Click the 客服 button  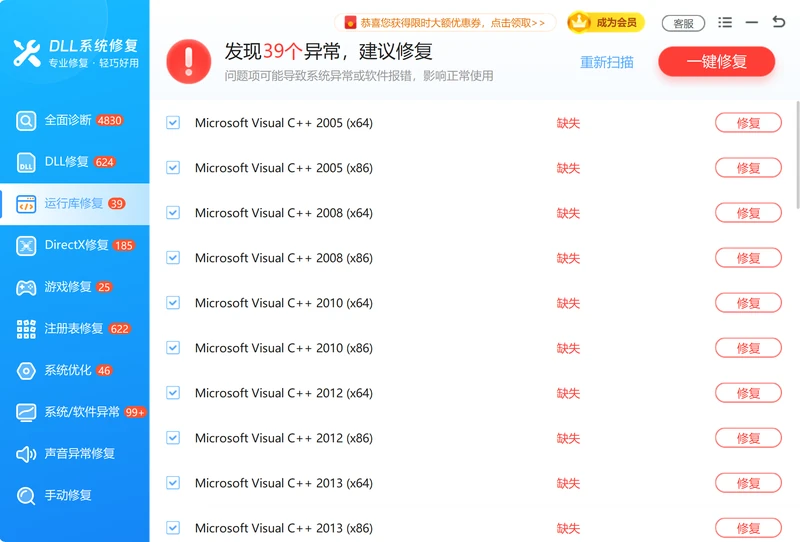pos(683,23)
